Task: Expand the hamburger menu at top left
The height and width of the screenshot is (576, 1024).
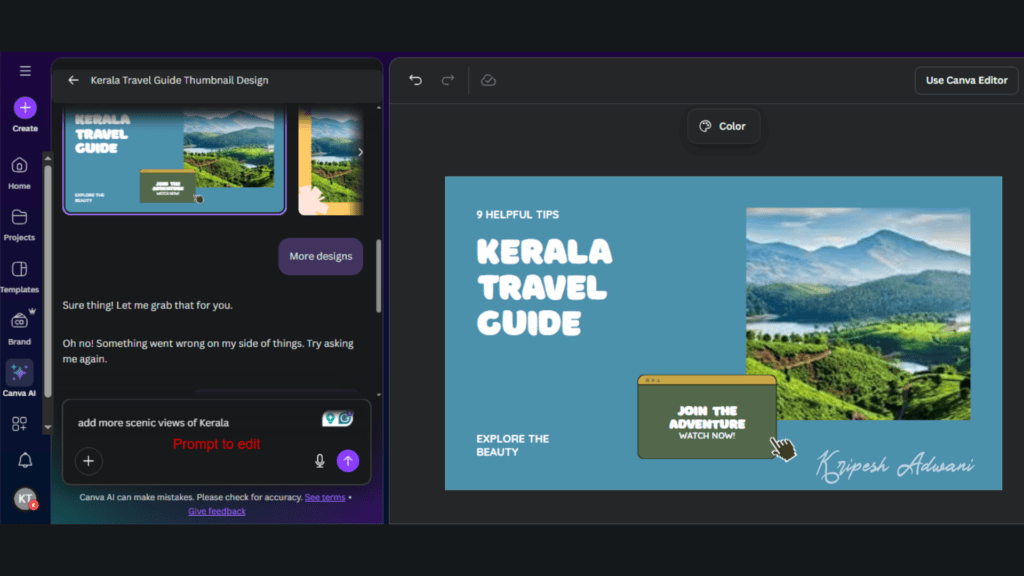Action: pos(24,70)
